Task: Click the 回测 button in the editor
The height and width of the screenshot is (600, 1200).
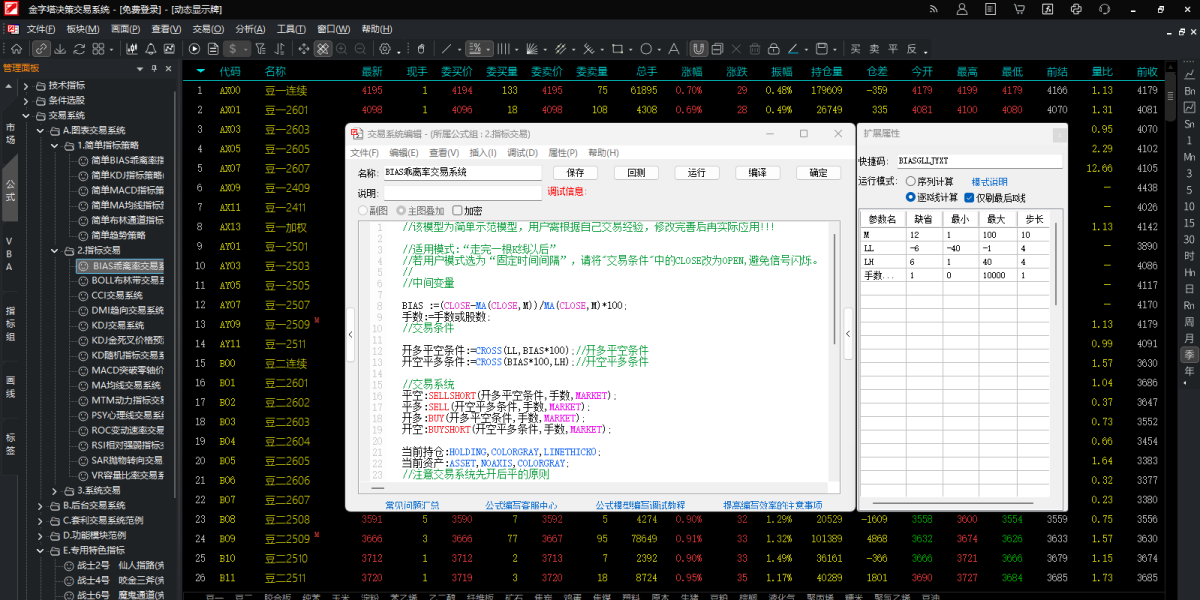Action: [x=637, y=172]
